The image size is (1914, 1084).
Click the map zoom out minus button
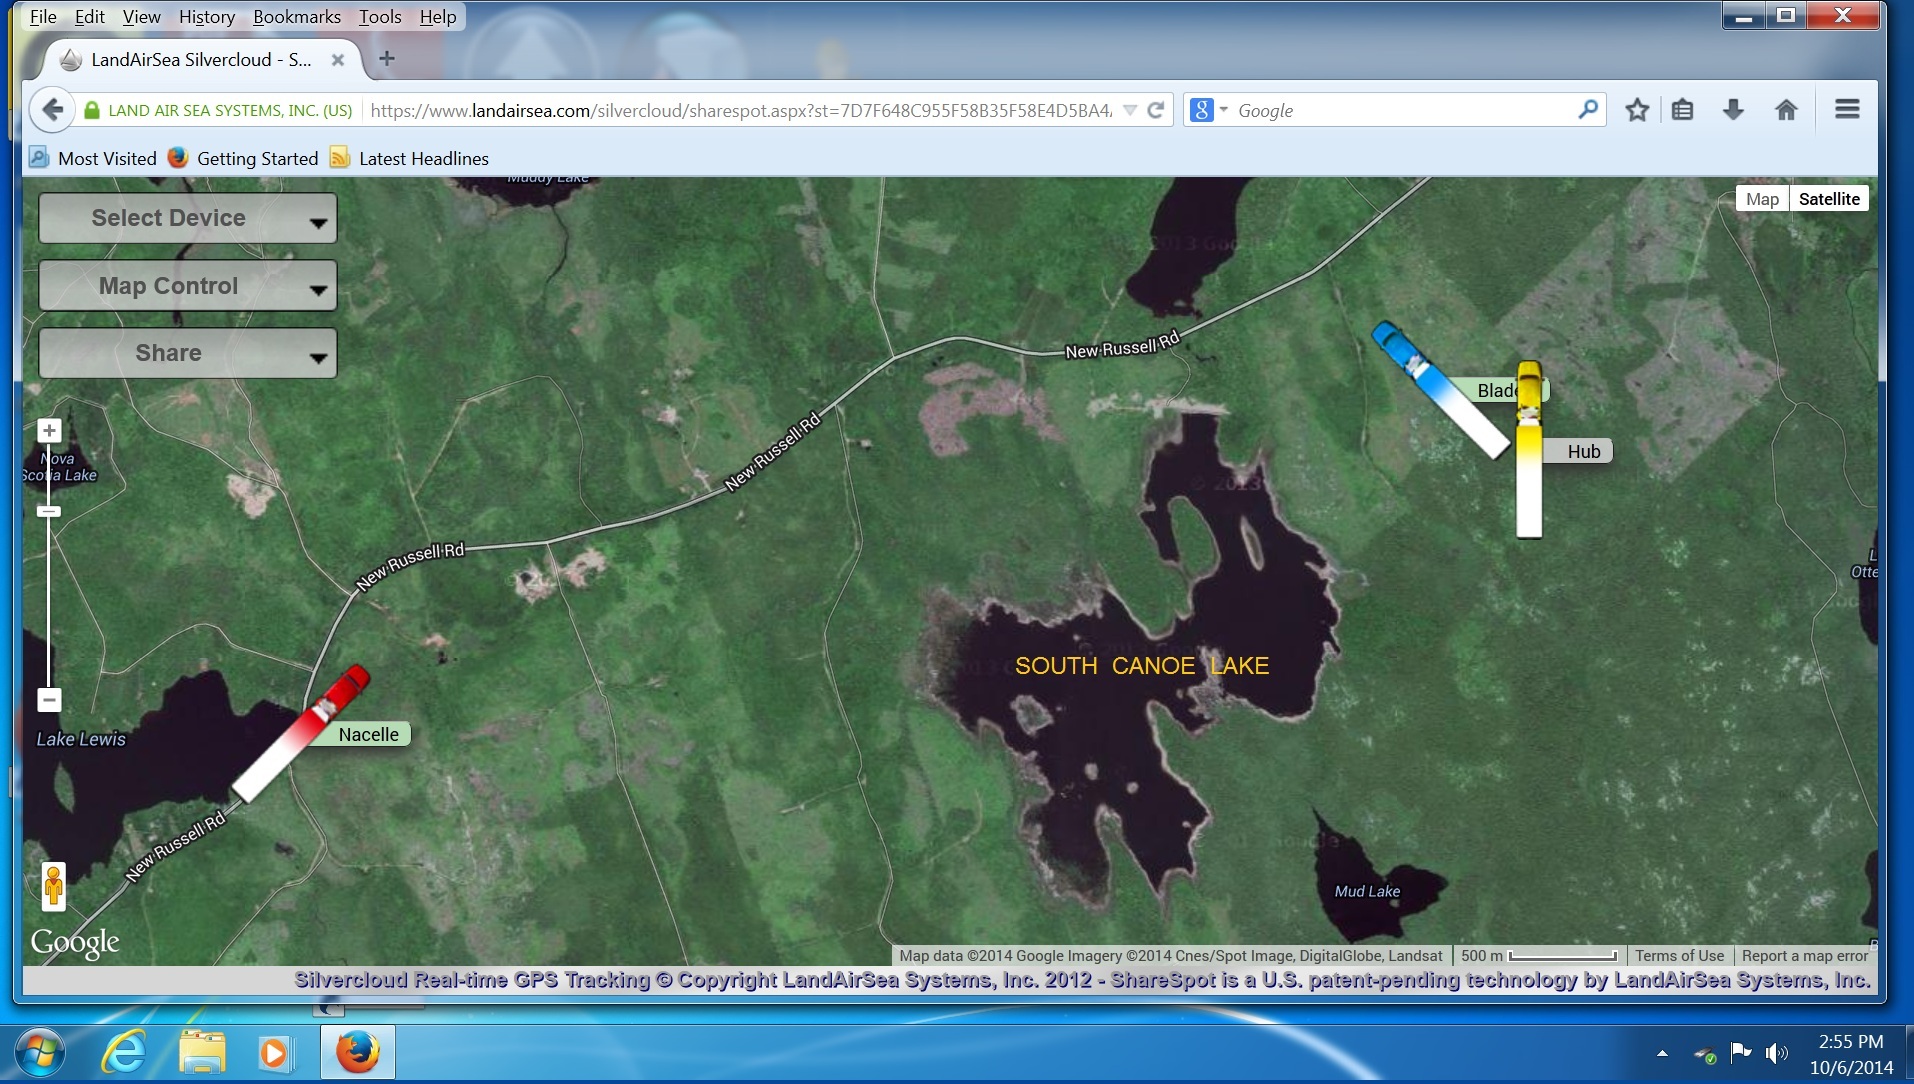pyautogui.click(x=49, y=700)
